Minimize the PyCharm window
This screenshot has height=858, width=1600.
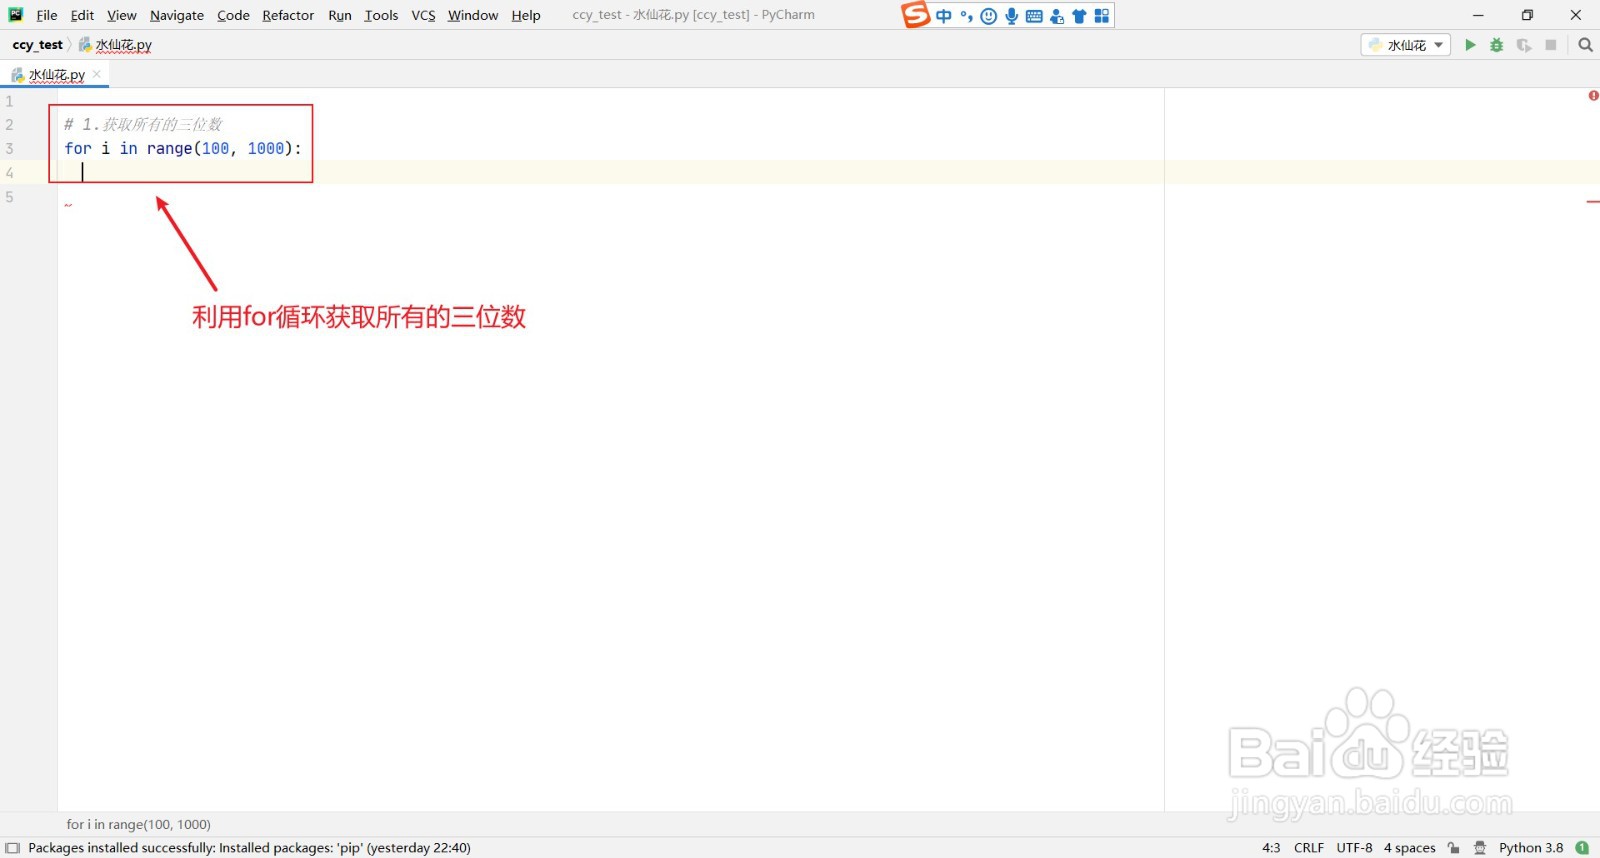point(1478,15)
